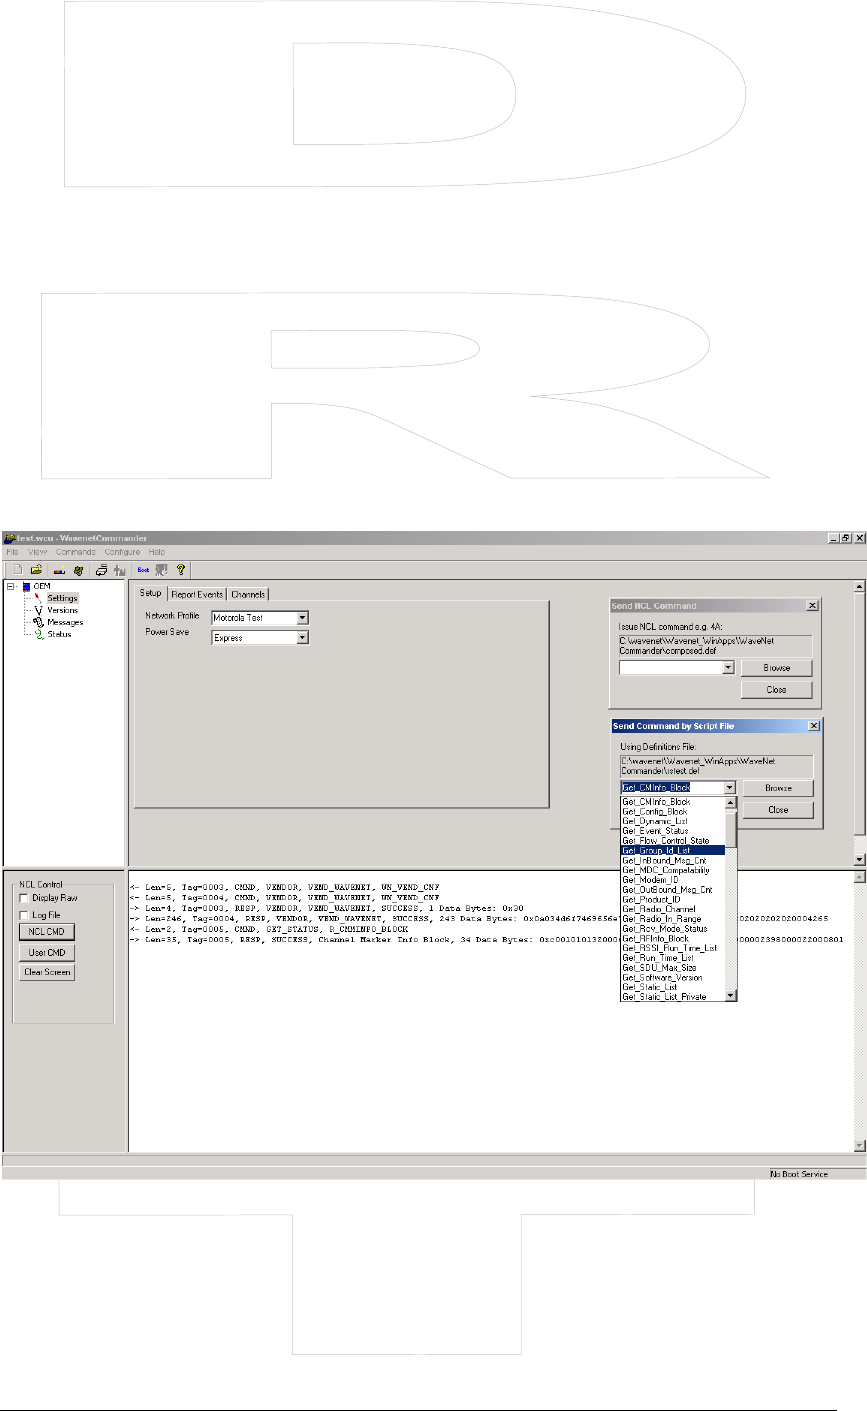Select Get_OutBound_Msg_Cnt from the list

click(x=672, y=889)
